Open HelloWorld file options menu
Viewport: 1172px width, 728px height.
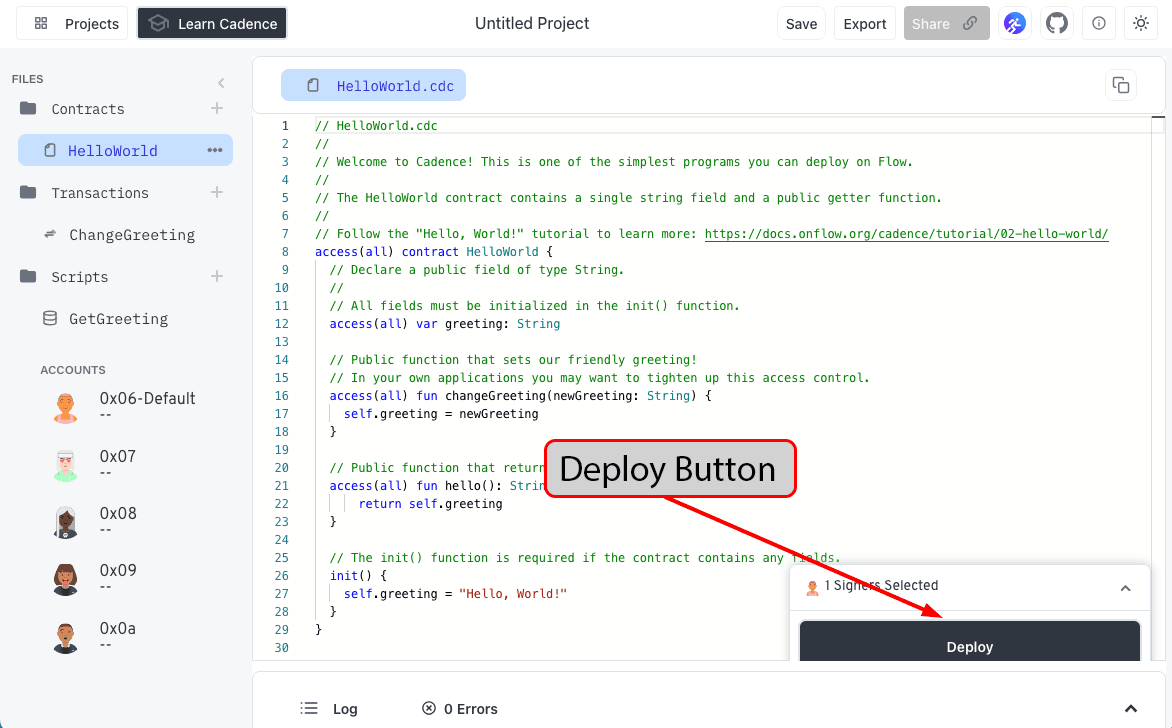tap(214, 149)
